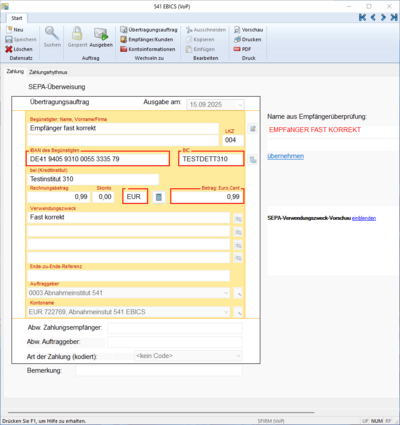Viewport: 400px width, 425px height.
Task: Delete record with Löschen icon
Action: point(9,49)
